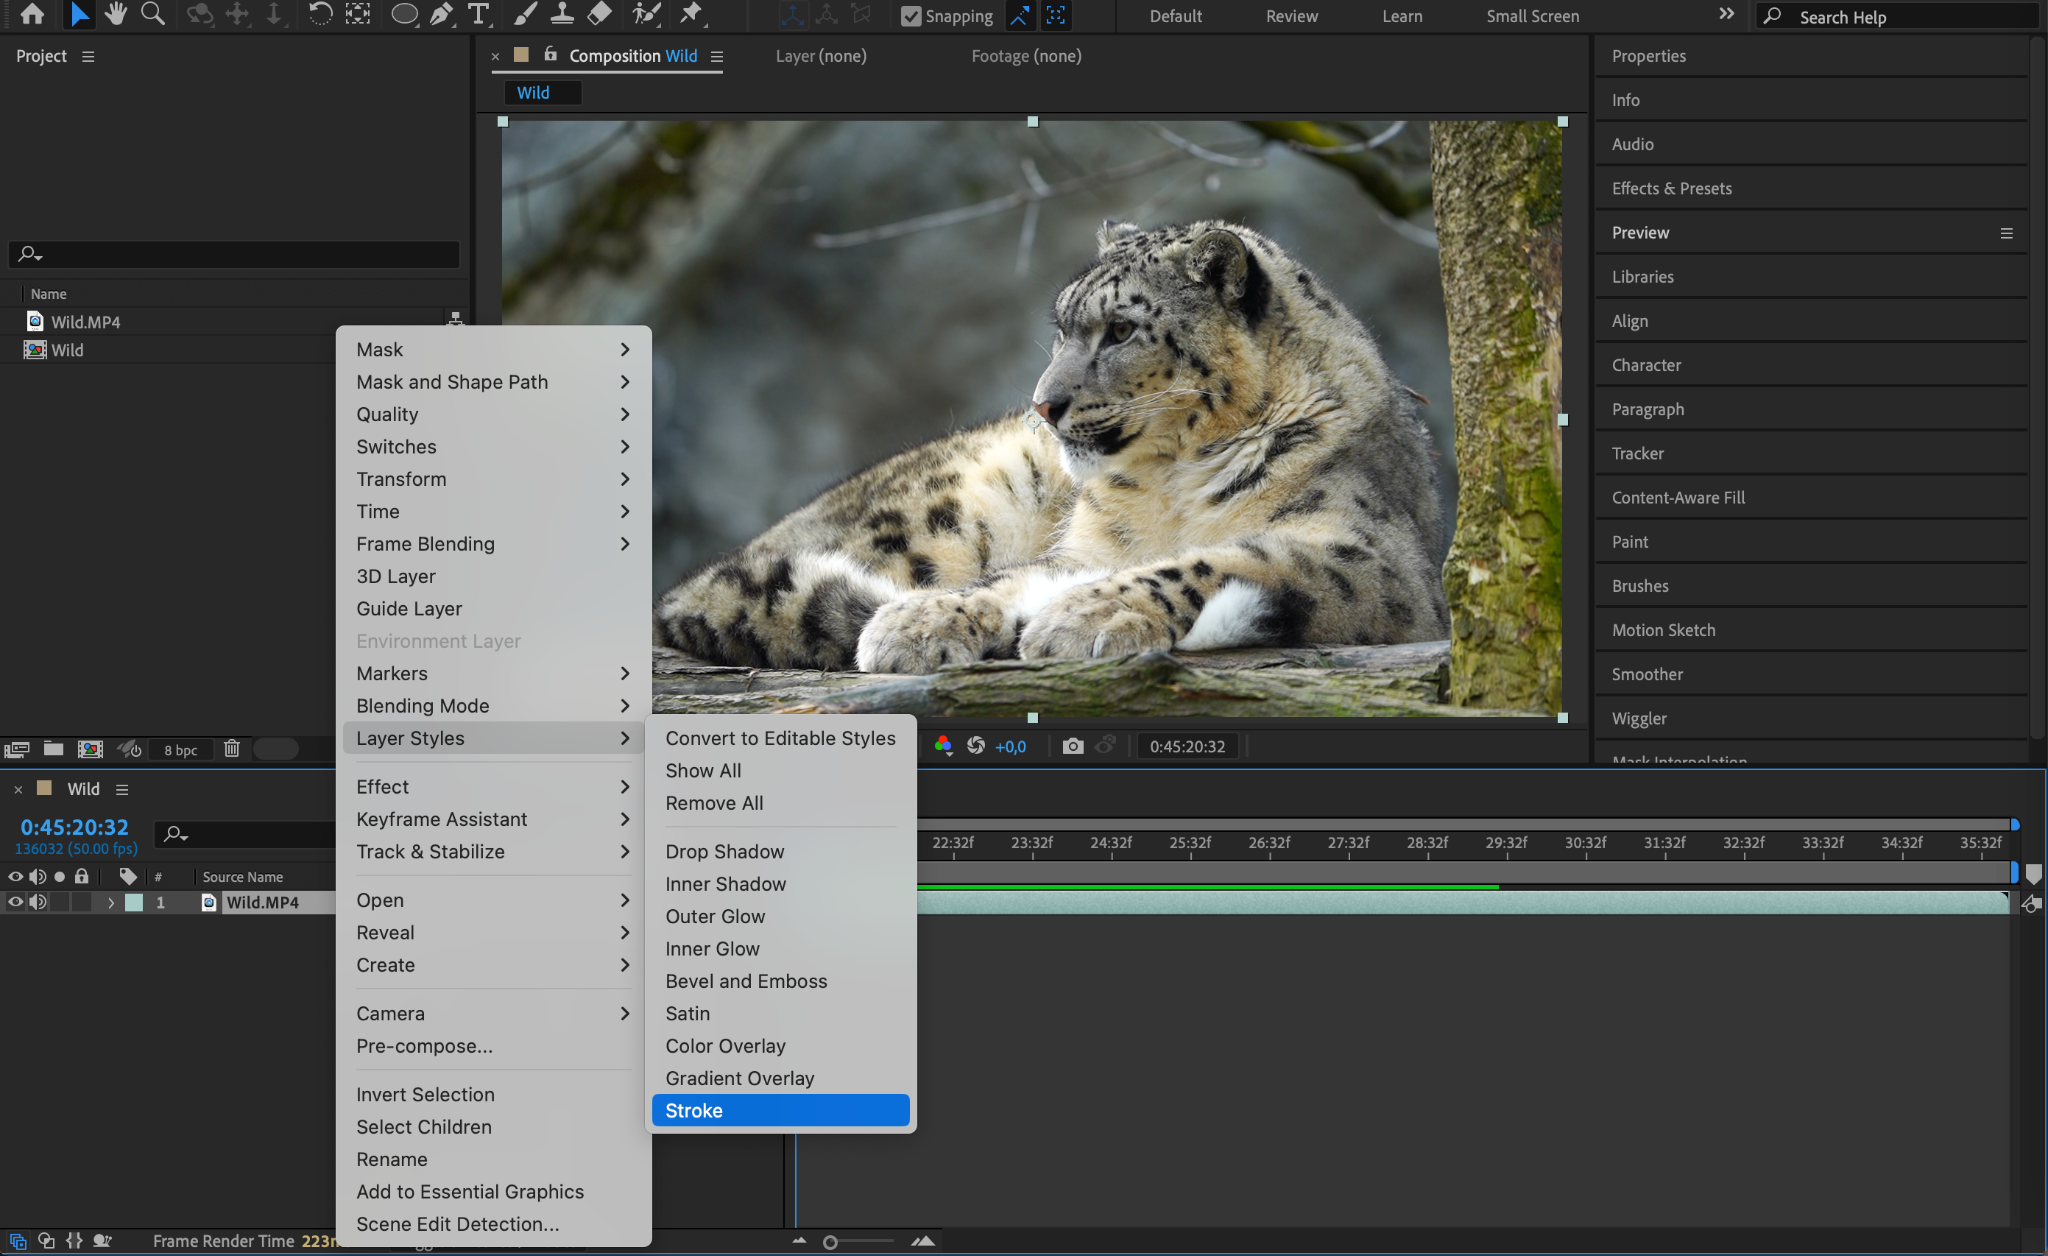
Task: Expand the Wild.MP4 layer properties
Action: pos(111,902)
